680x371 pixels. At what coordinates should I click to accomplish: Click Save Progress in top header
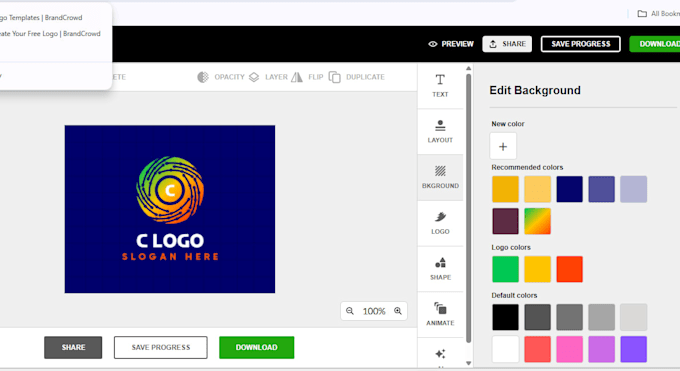(580, 44)
